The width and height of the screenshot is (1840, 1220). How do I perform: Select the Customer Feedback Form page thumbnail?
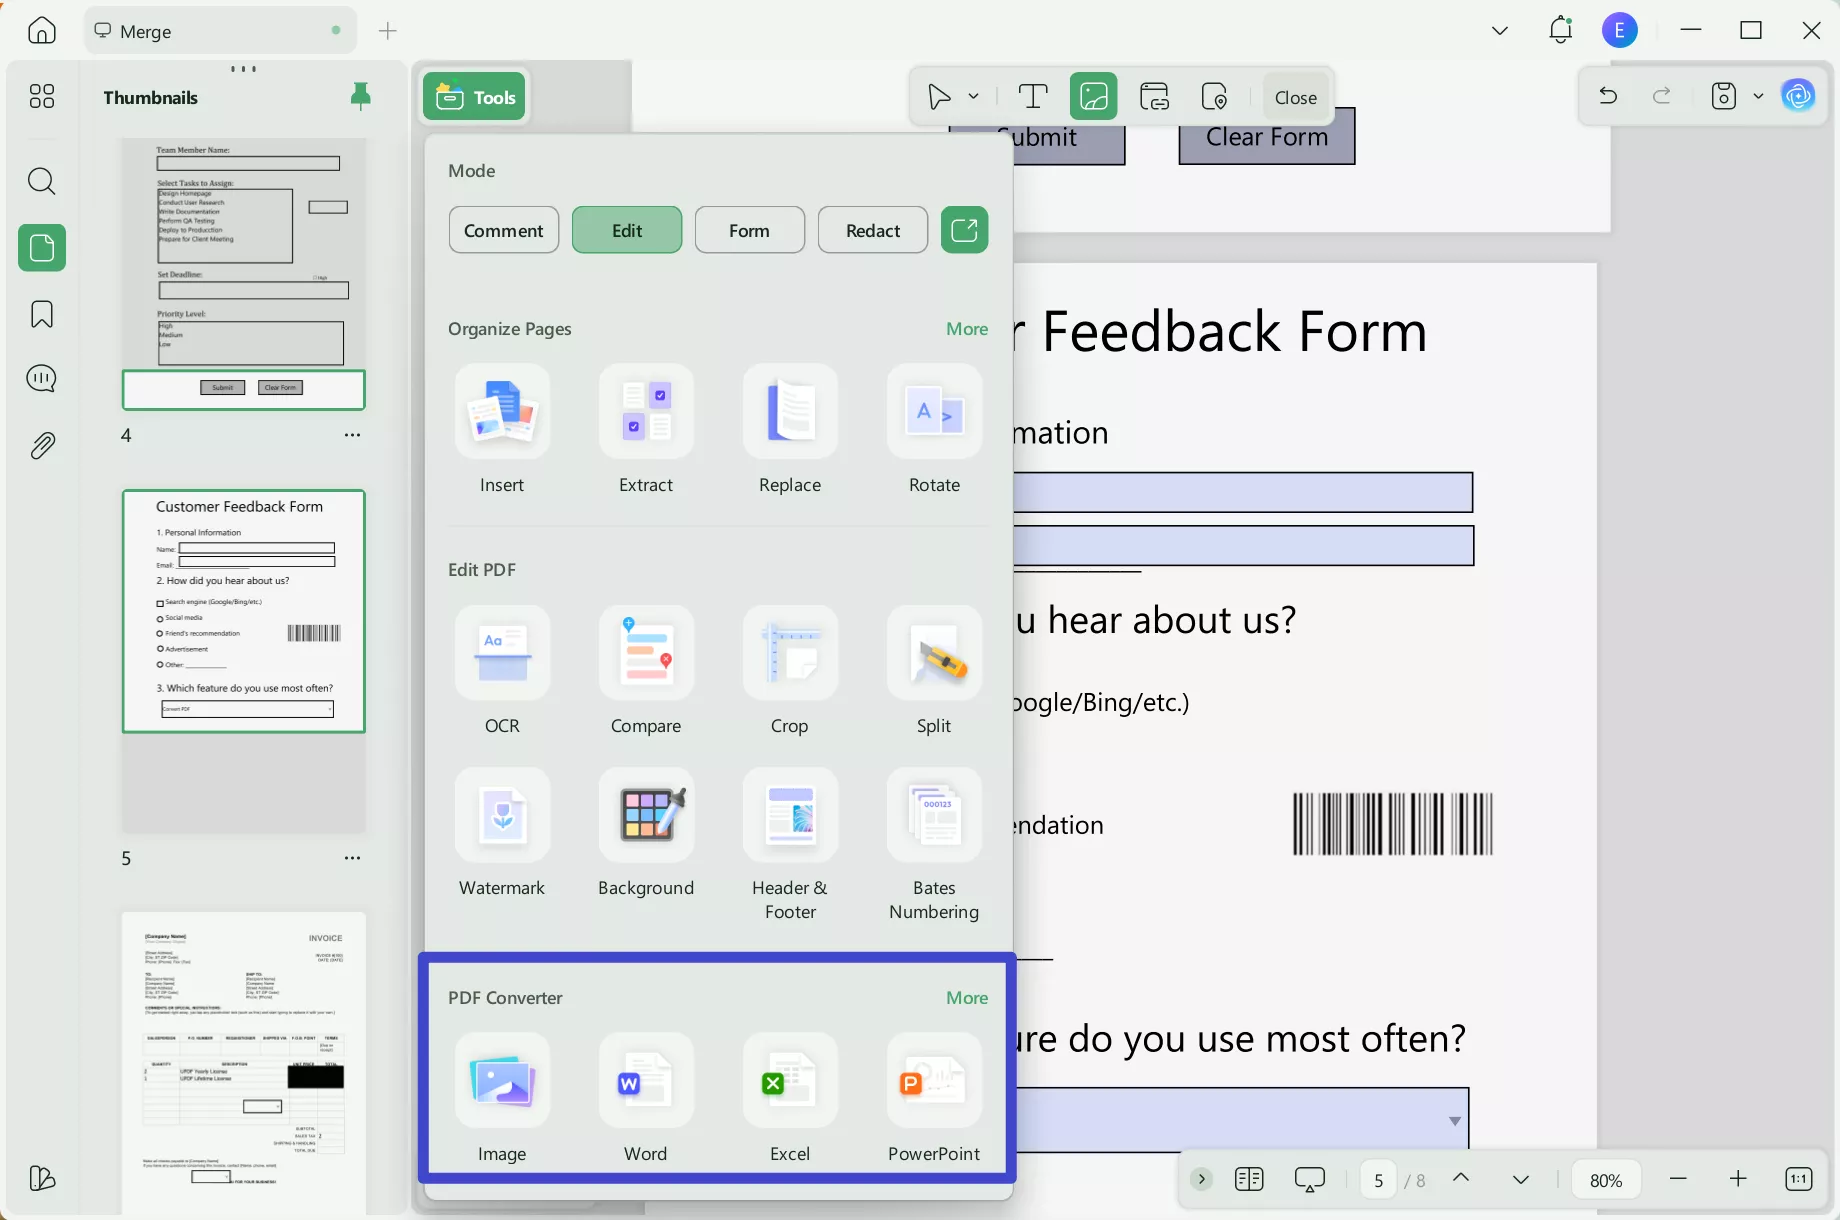point(243,611)
